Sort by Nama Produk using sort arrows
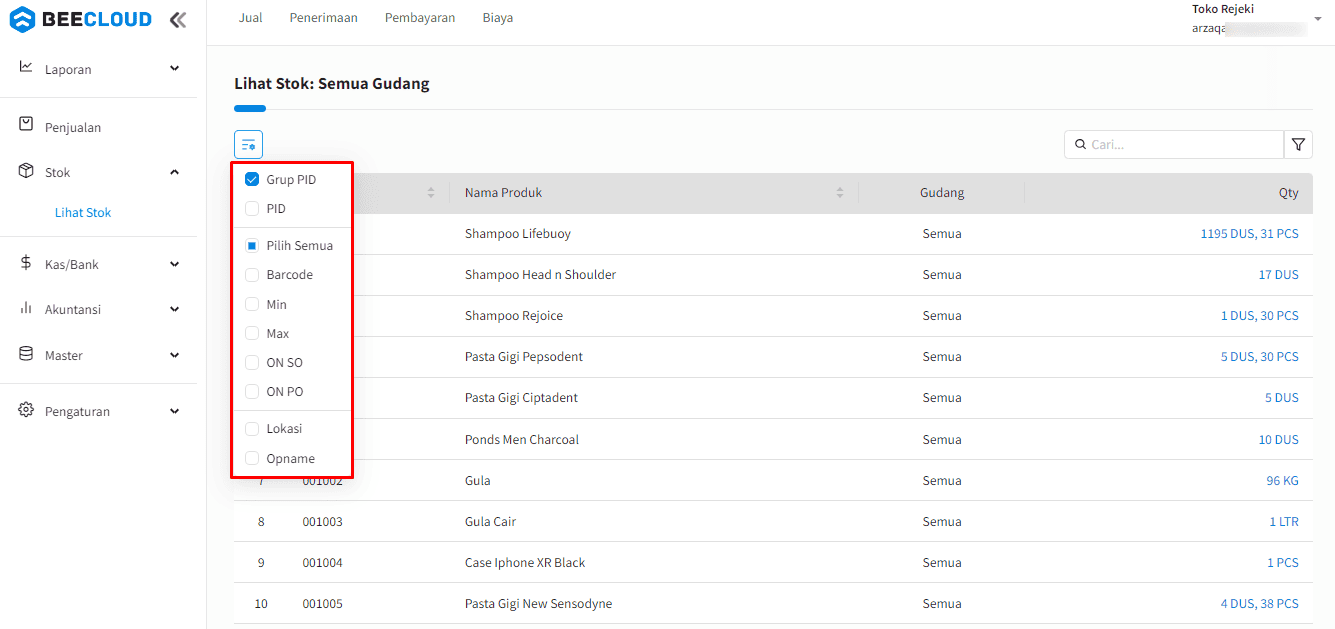 point(840,193)
